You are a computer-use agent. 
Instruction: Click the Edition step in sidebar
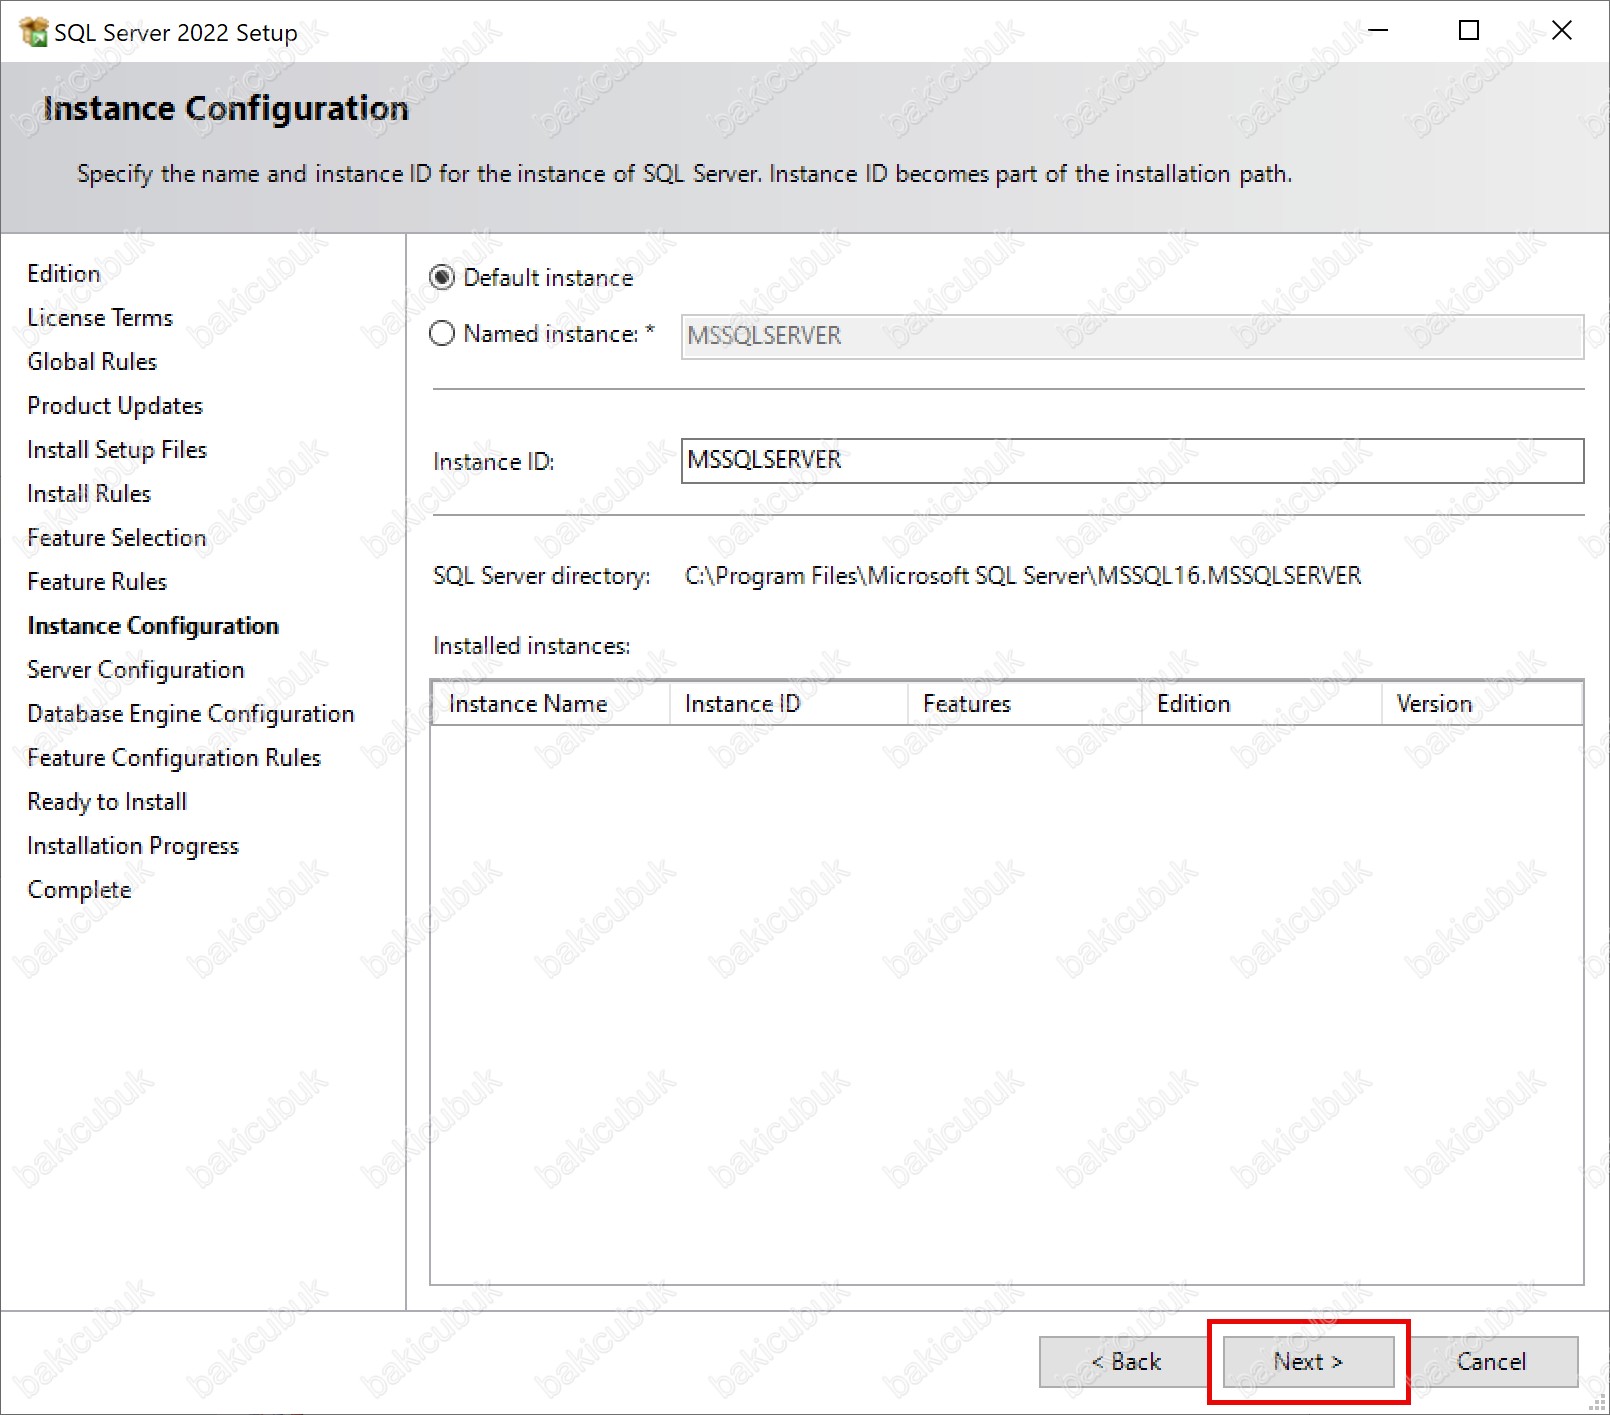click(64, 273)
